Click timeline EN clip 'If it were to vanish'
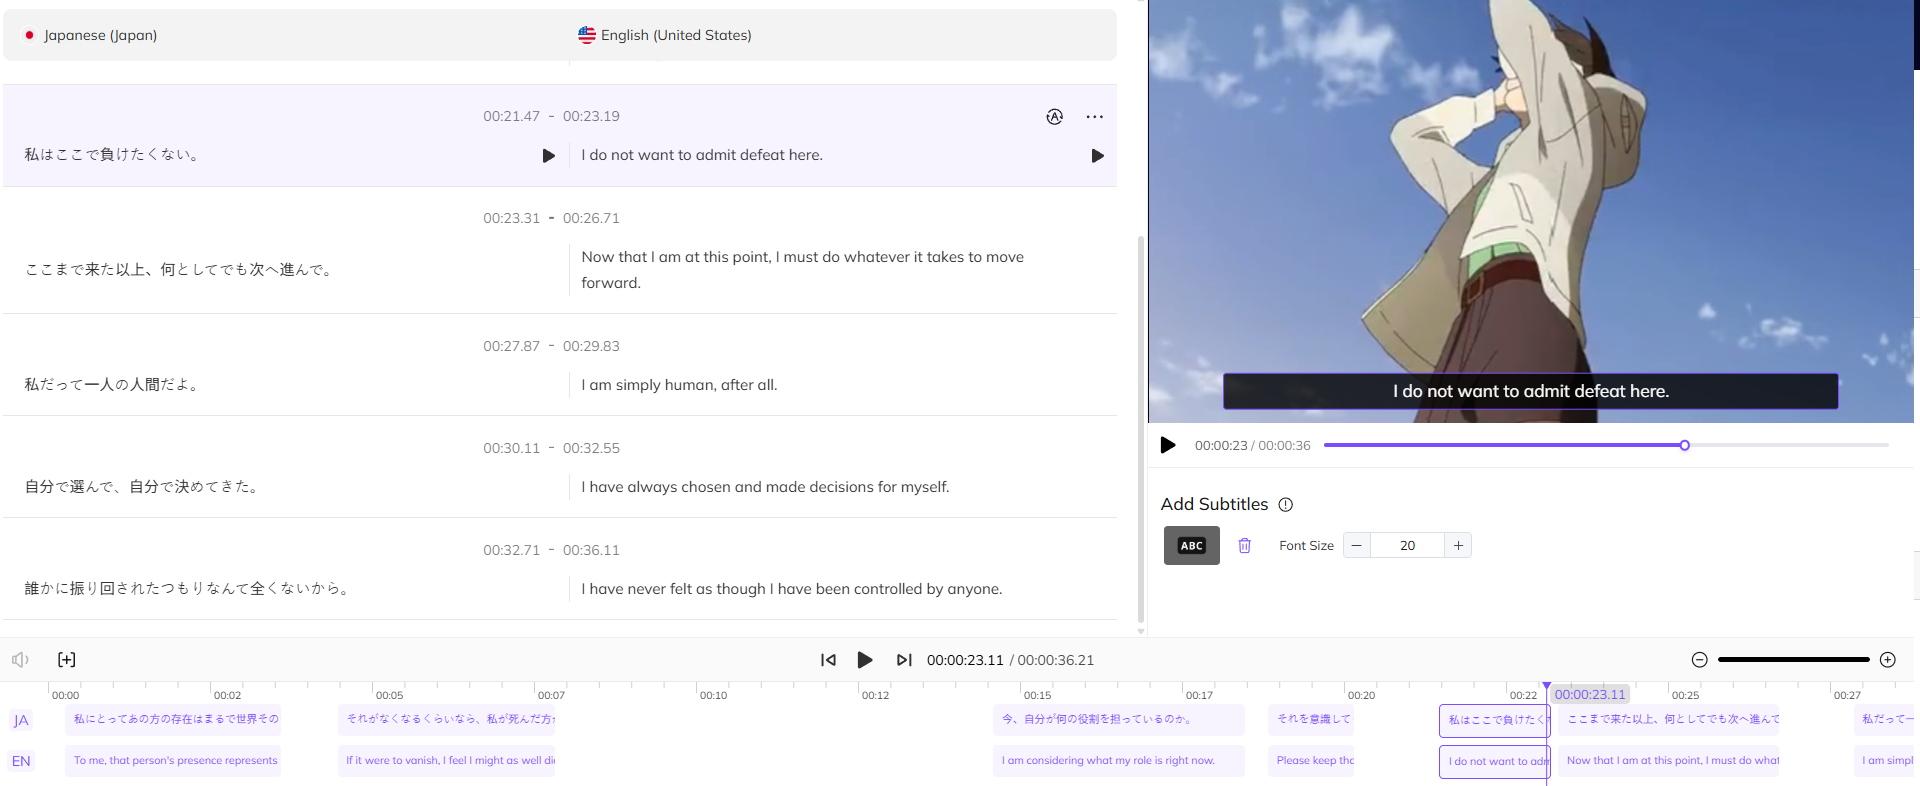The width and height of the screenshot is (1920, 786). (446, 761)
